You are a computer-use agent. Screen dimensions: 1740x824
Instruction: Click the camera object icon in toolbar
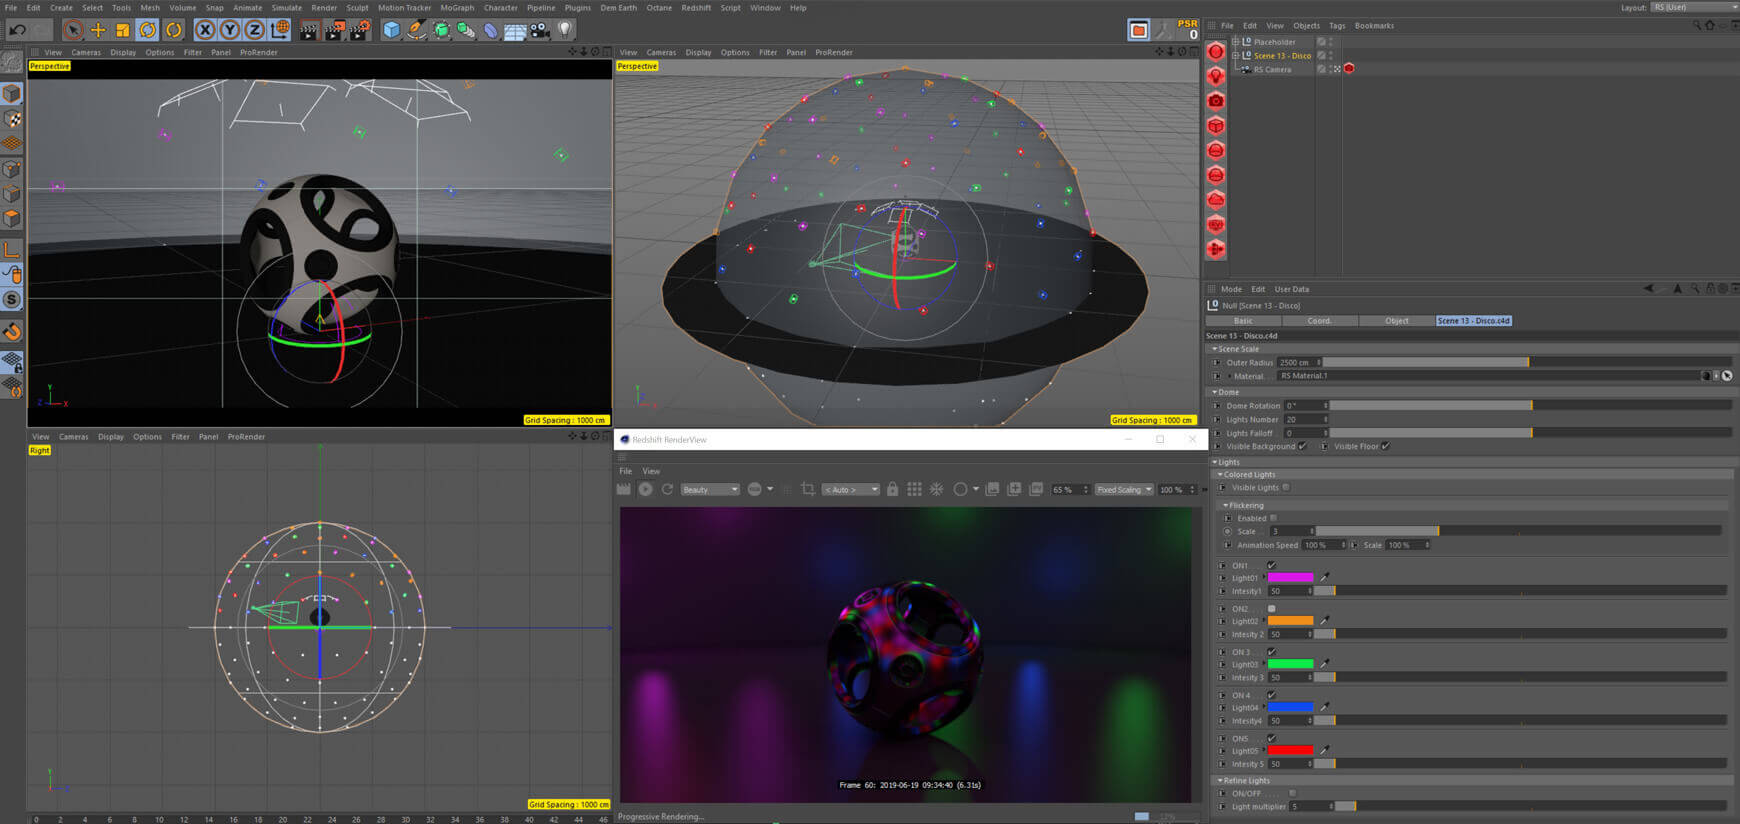(x=540, y=30)
